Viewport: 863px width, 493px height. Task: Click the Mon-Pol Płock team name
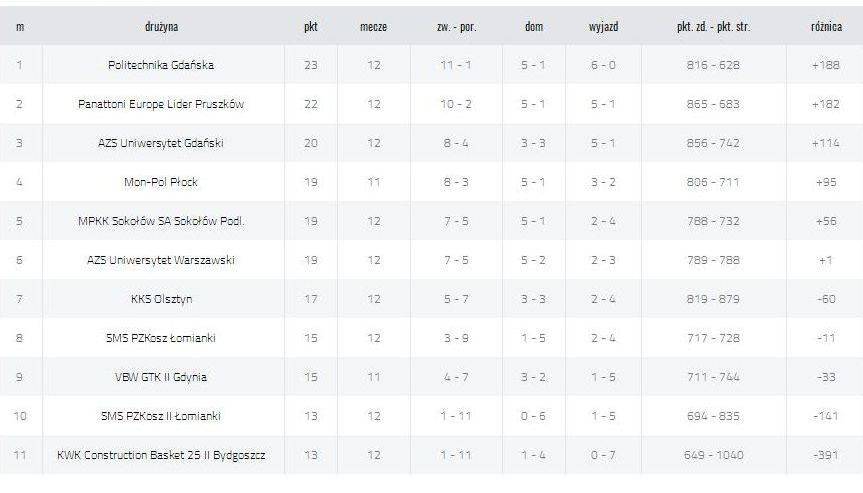coord(161,182)
